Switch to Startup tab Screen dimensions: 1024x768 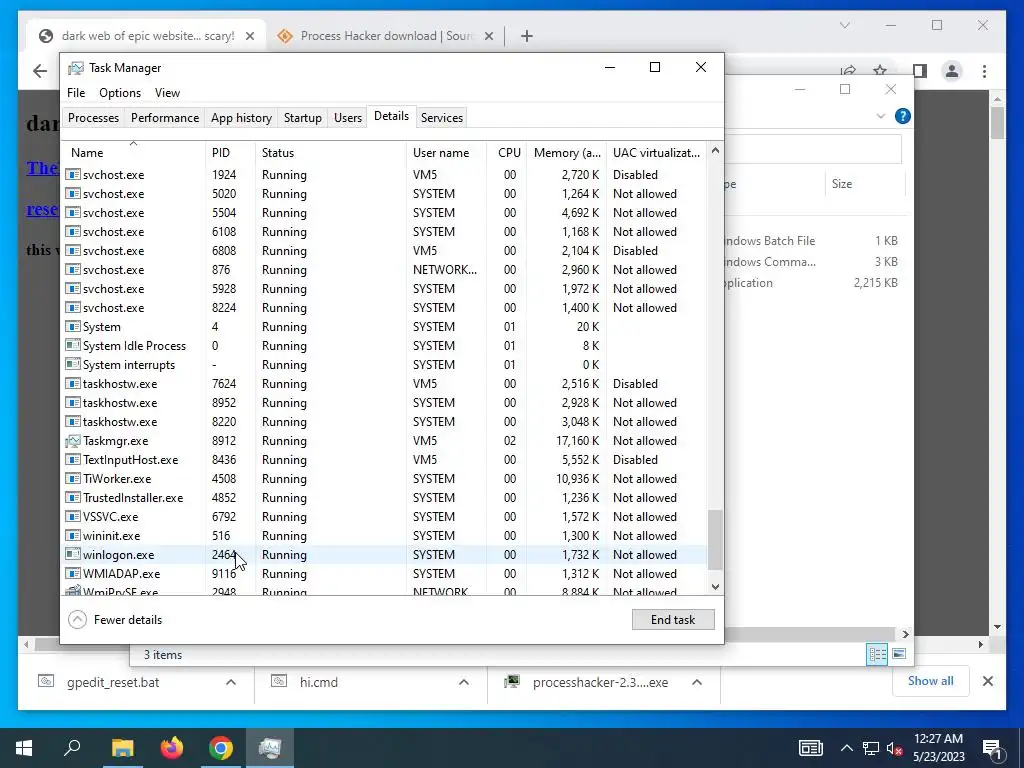[302, 118]
